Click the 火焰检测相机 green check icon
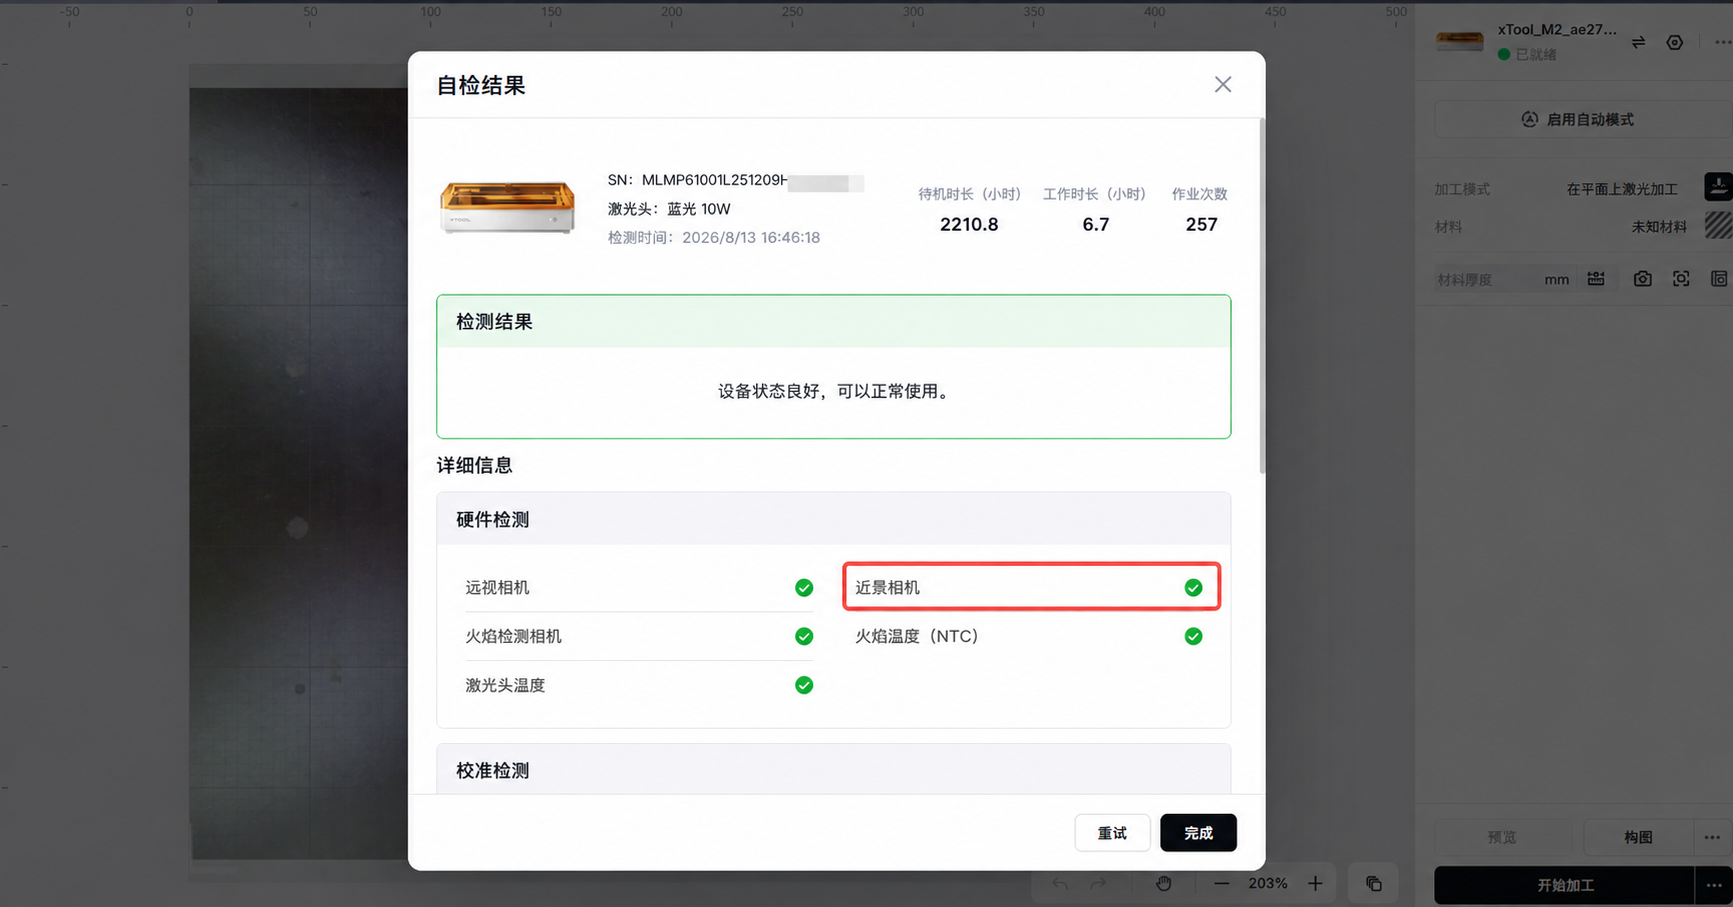The width and height of the screenshot is (1733, 907). [x=804, y=636]
